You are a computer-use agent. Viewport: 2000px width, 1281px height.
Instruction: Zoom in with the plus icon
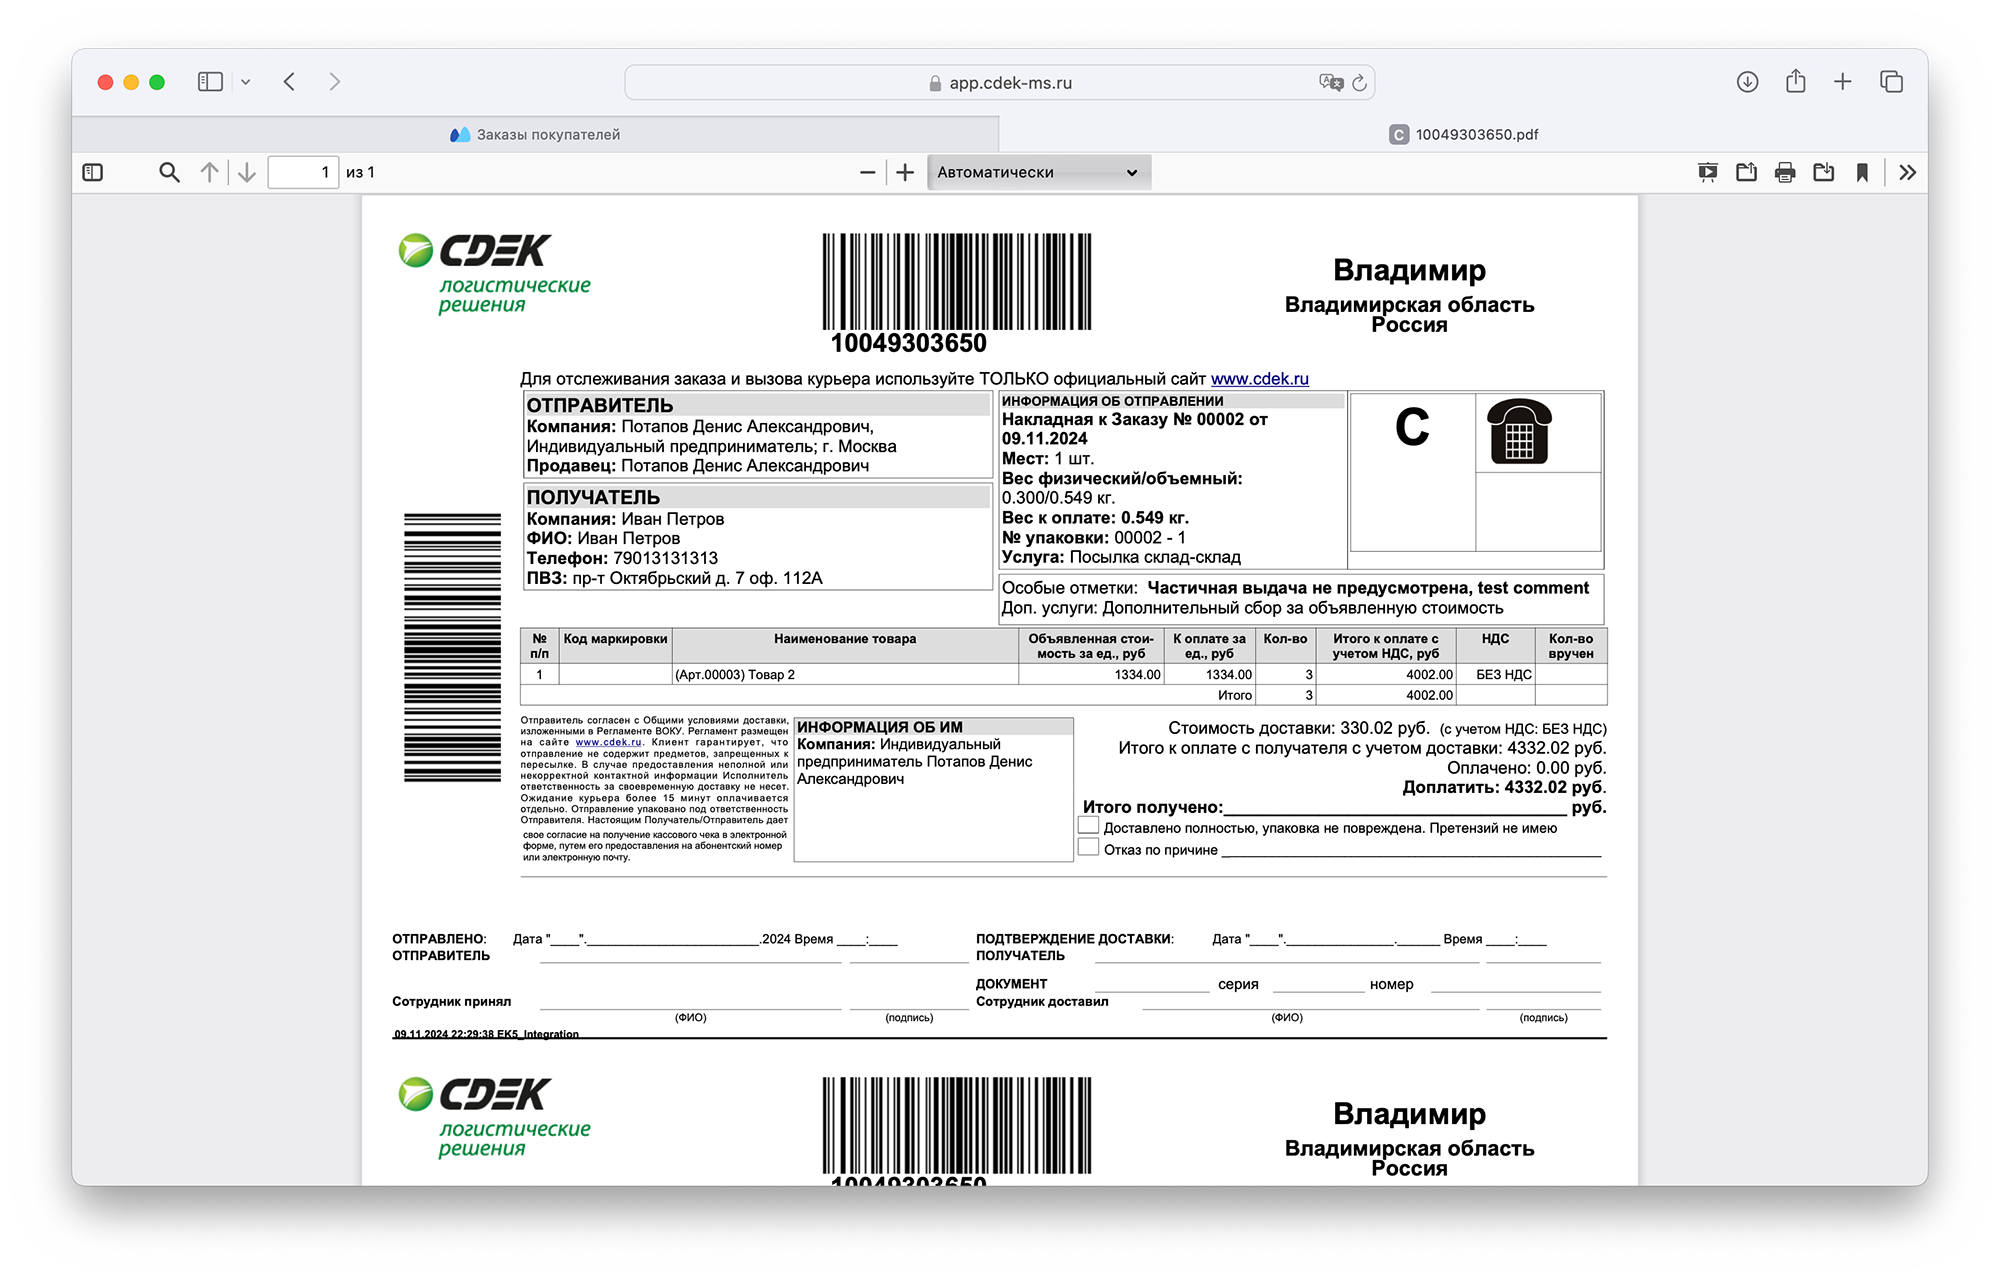pos(905,172)
